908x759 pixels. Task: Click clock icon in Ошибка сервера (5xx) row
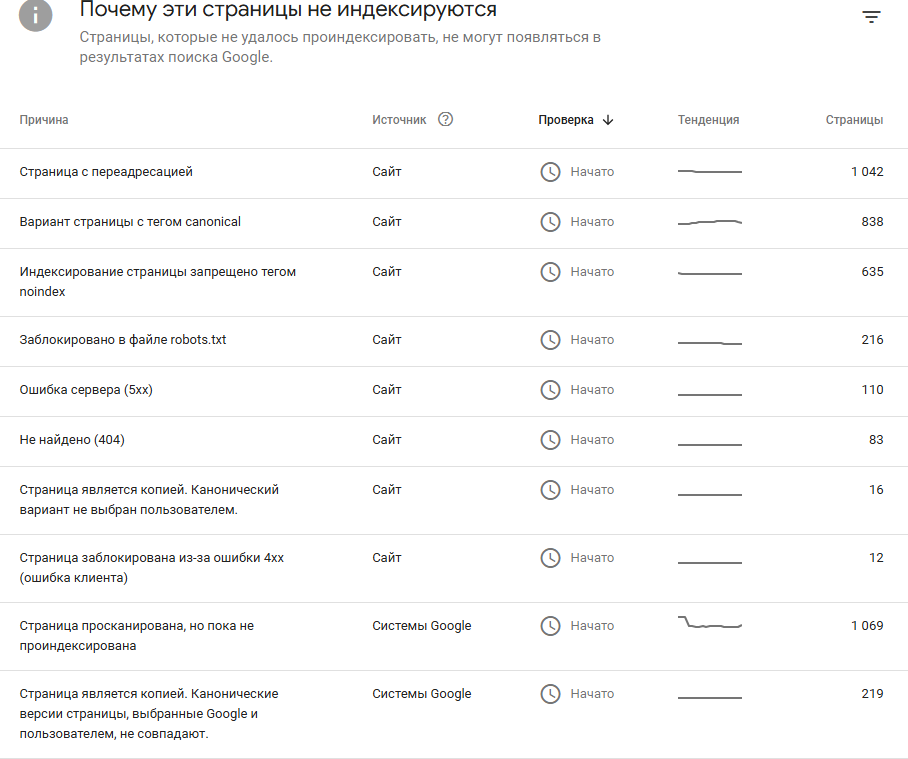pos(550,390)
